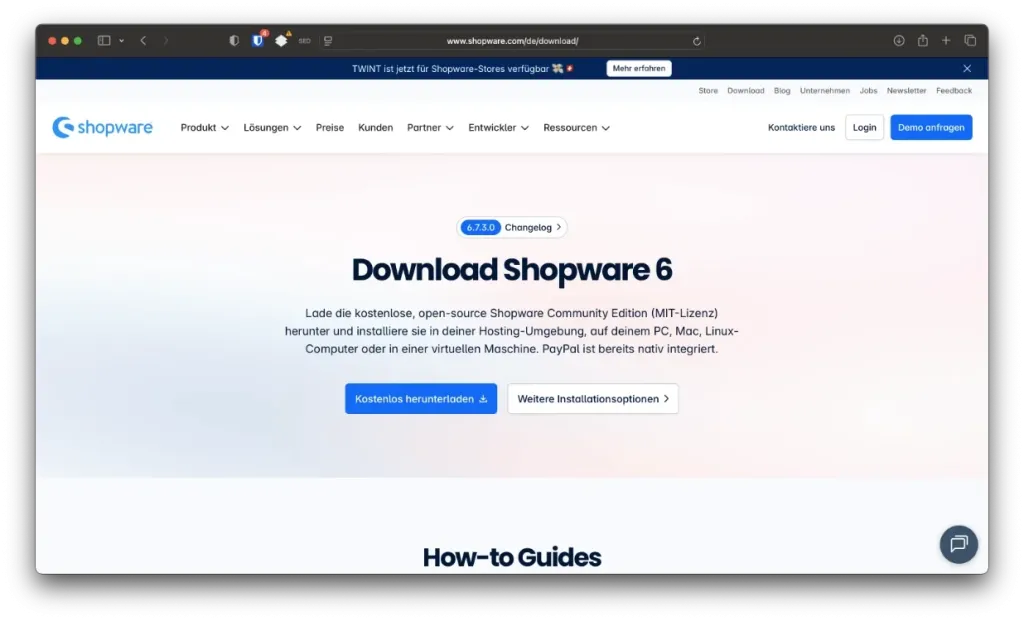Dismiss the TWINT banner with the X
This screenshot has height=621, width=1024.
966,68
